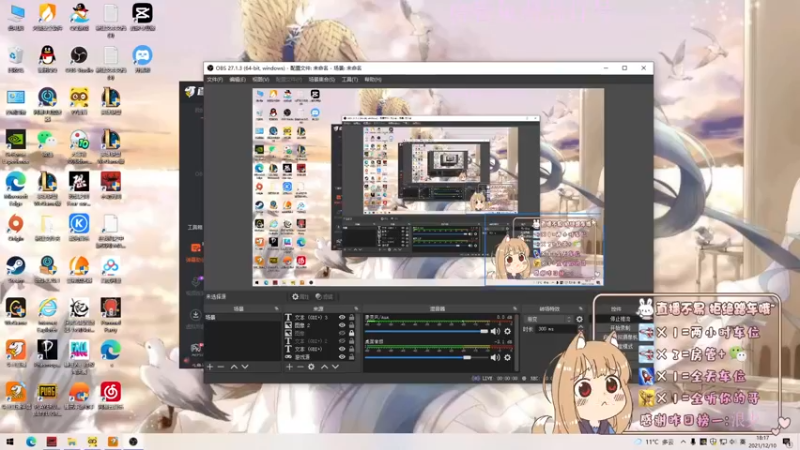The height and width of the screenshot is (450, 800).
Task: Open Microsoft Edge from the taskbar
Action: pyautogui.click(x=31, y=441)
